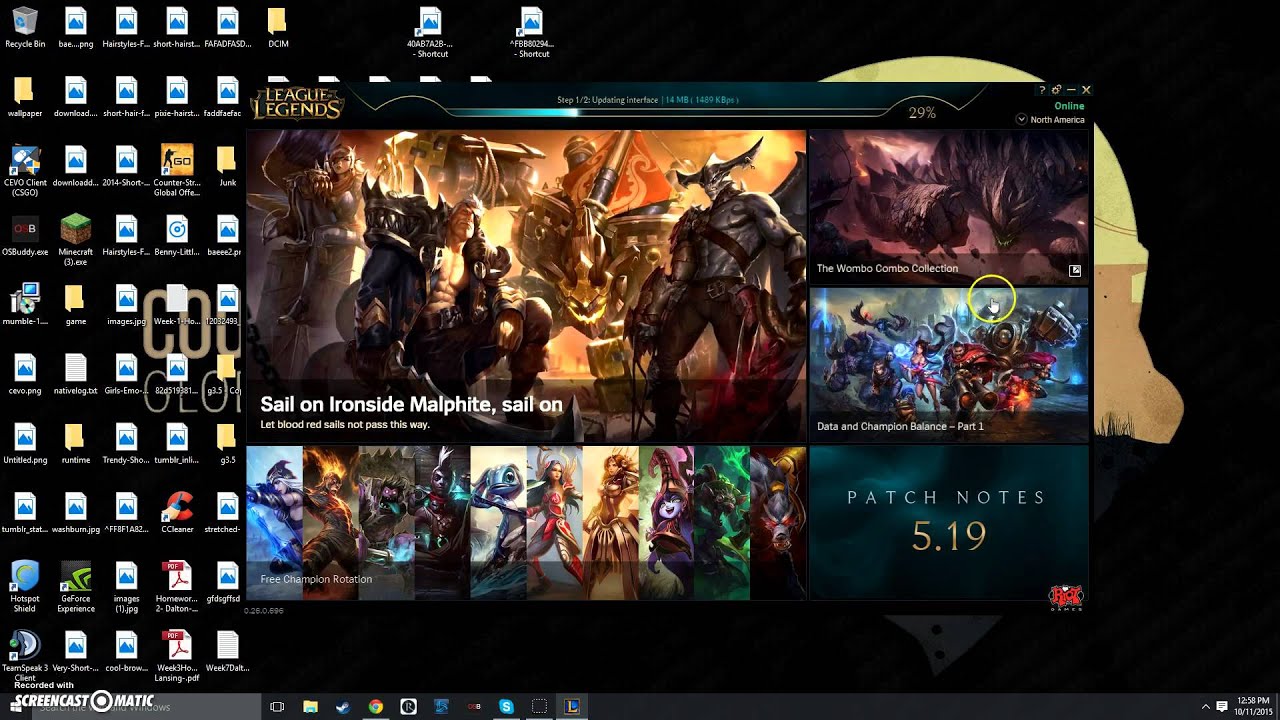1280x720 pixels.
Task: Select the DCIM folder on desktop
Action: coord(277,28)
